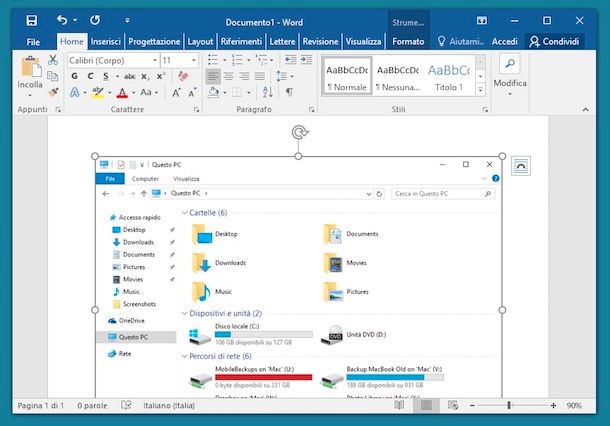Image resolution: width=610 pixels, height=426 pixels.
Task: Apply subscript formatting
Action: click(145, 76)
